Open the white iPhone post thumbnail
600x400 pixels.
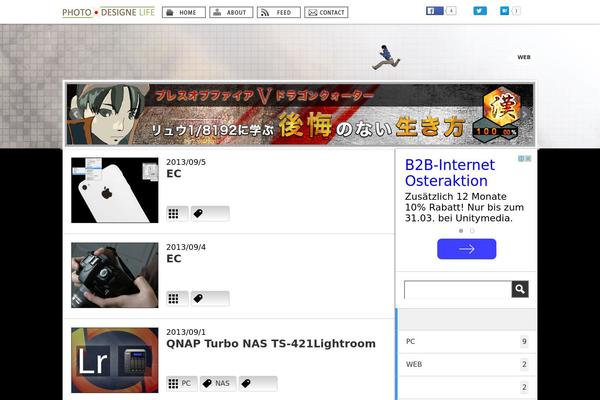click(x=114, y=190)
